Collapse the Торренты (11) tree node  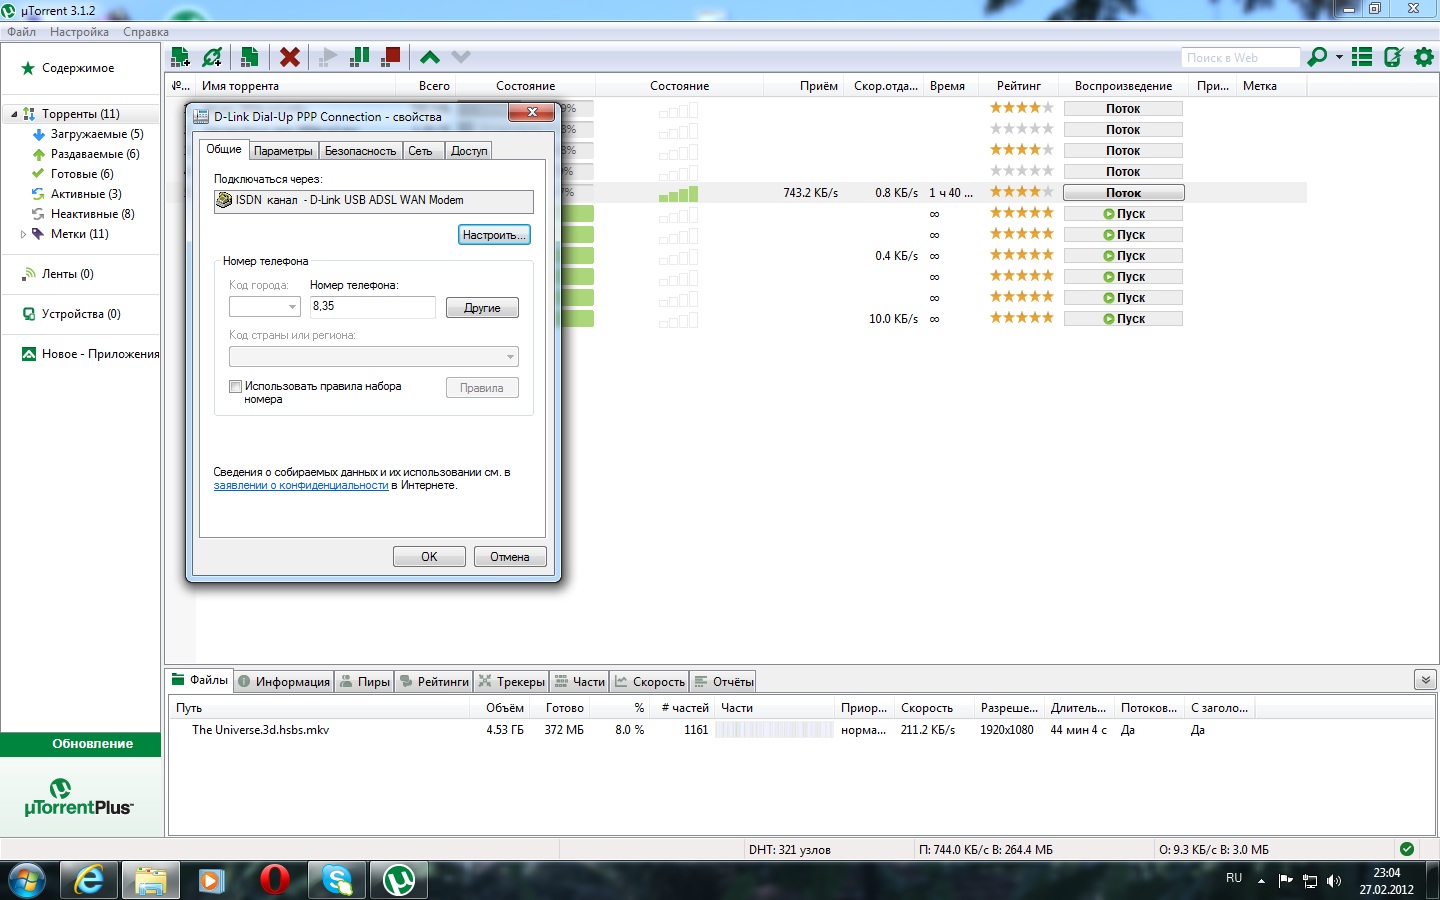[x=14, y=114]
